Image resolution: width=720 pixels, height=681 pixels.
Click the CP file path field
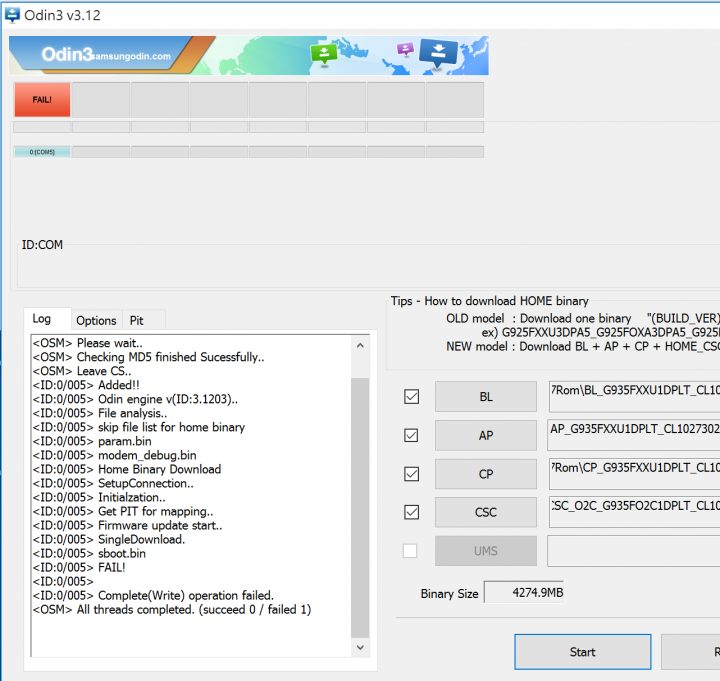click(x=634, y=473)
